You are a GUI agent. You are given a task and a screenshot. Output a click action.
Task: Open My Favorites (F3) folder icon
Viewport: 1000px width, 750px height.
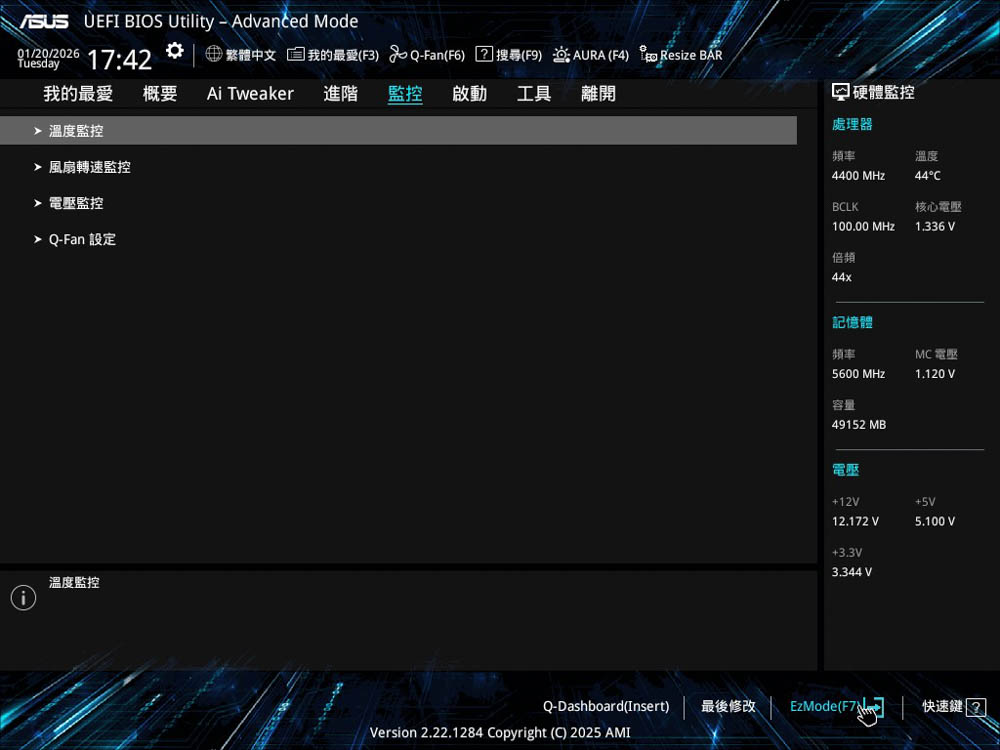pyautogui.click(x=296, y=55)
